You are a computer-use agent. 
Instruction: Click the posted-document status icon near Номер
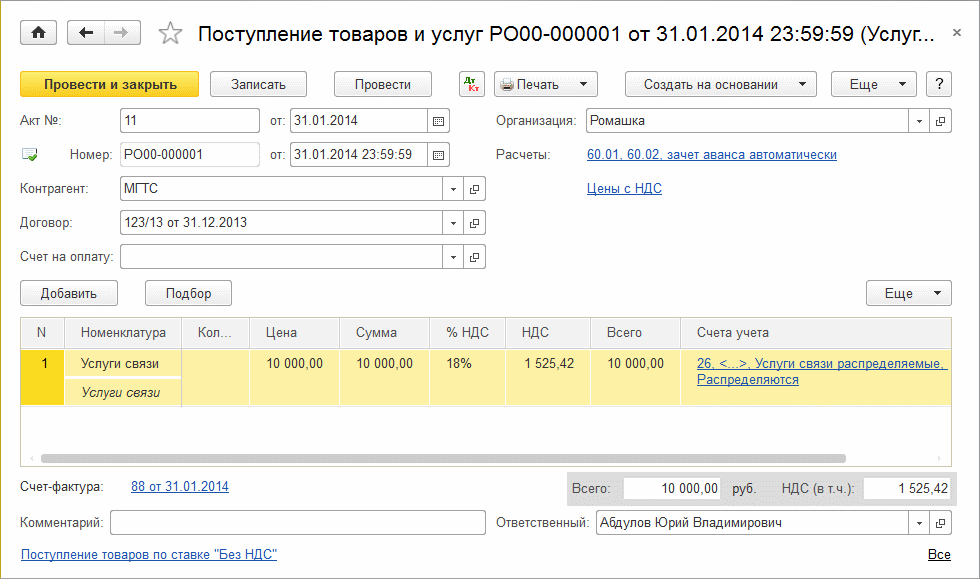pos(29,155)
